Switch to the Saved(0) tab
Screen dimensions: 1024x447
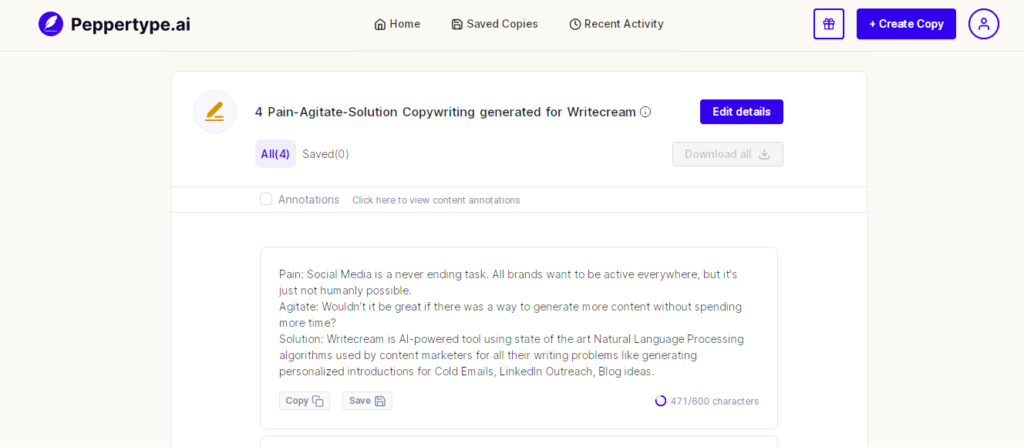[325, 154]
